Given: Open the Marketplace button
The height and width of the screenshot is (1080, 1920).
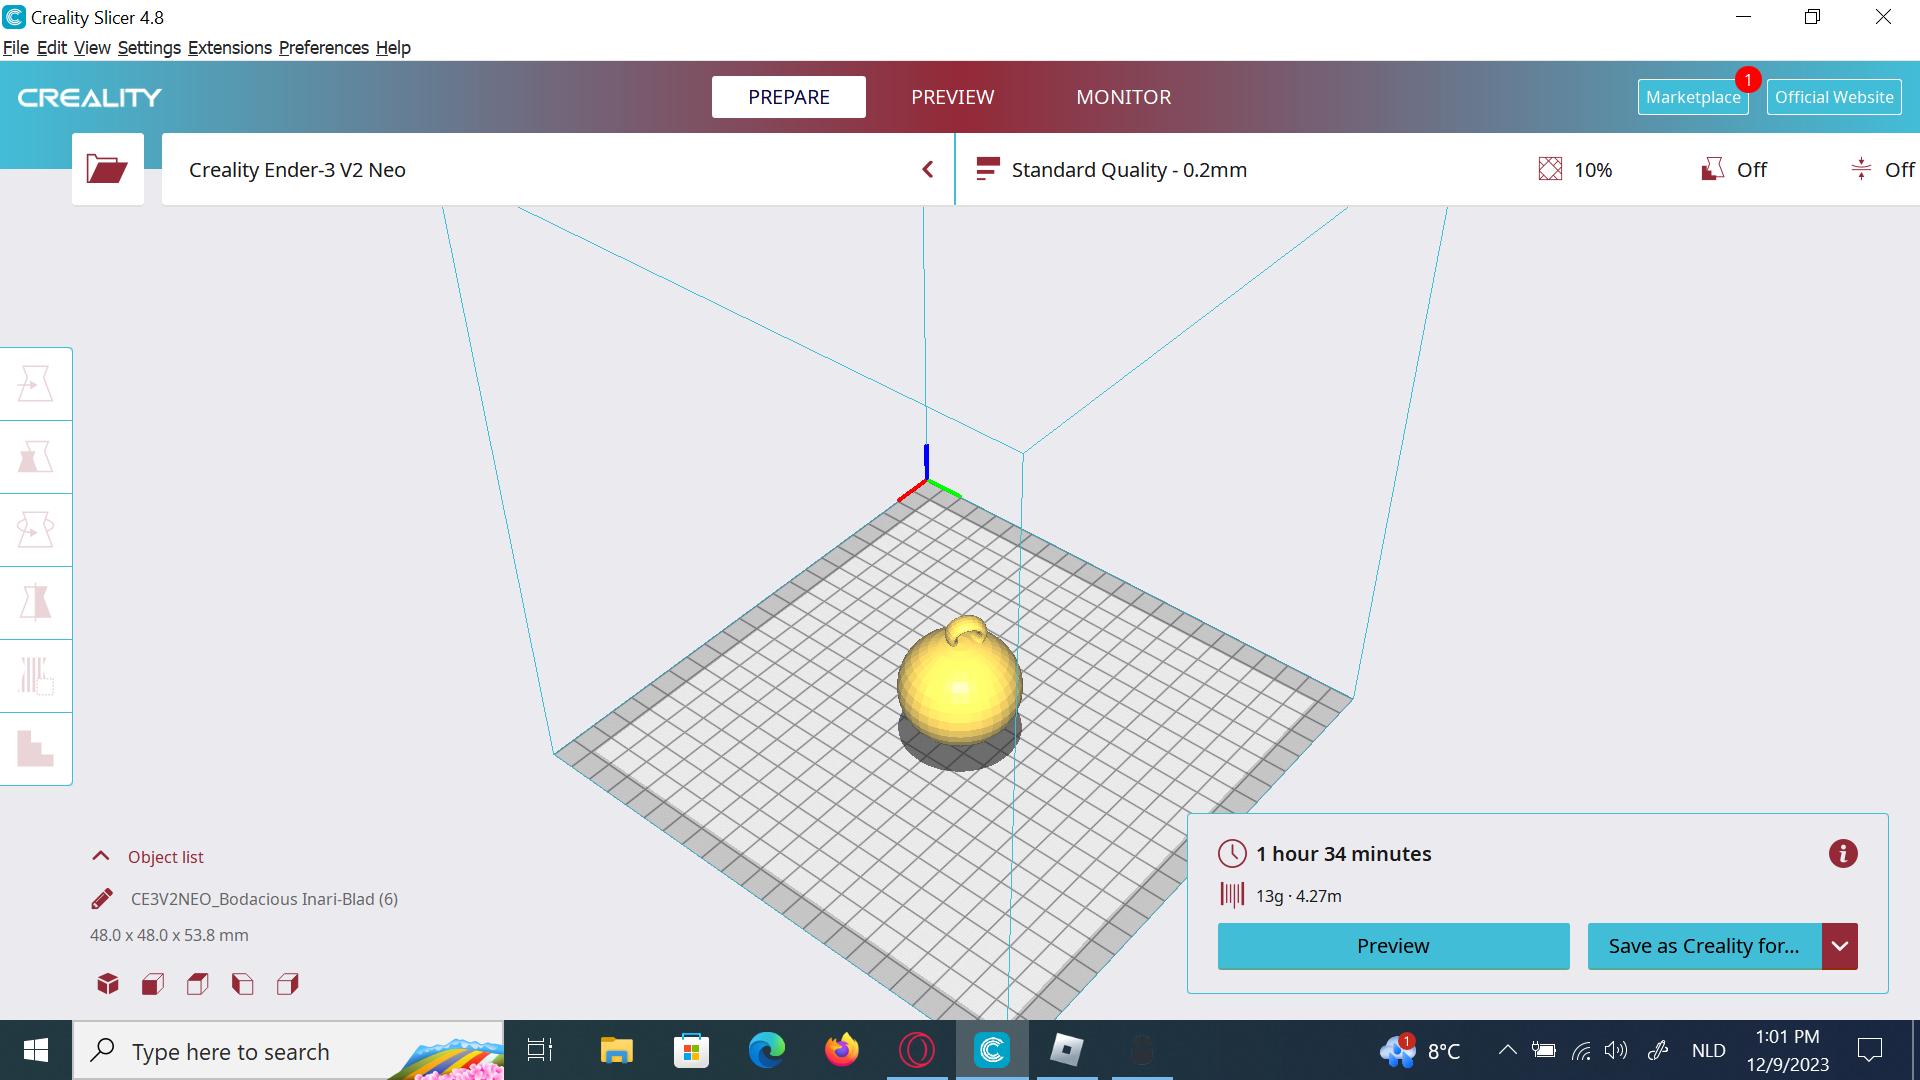Looking at the screenshot, I should 1692,97.
